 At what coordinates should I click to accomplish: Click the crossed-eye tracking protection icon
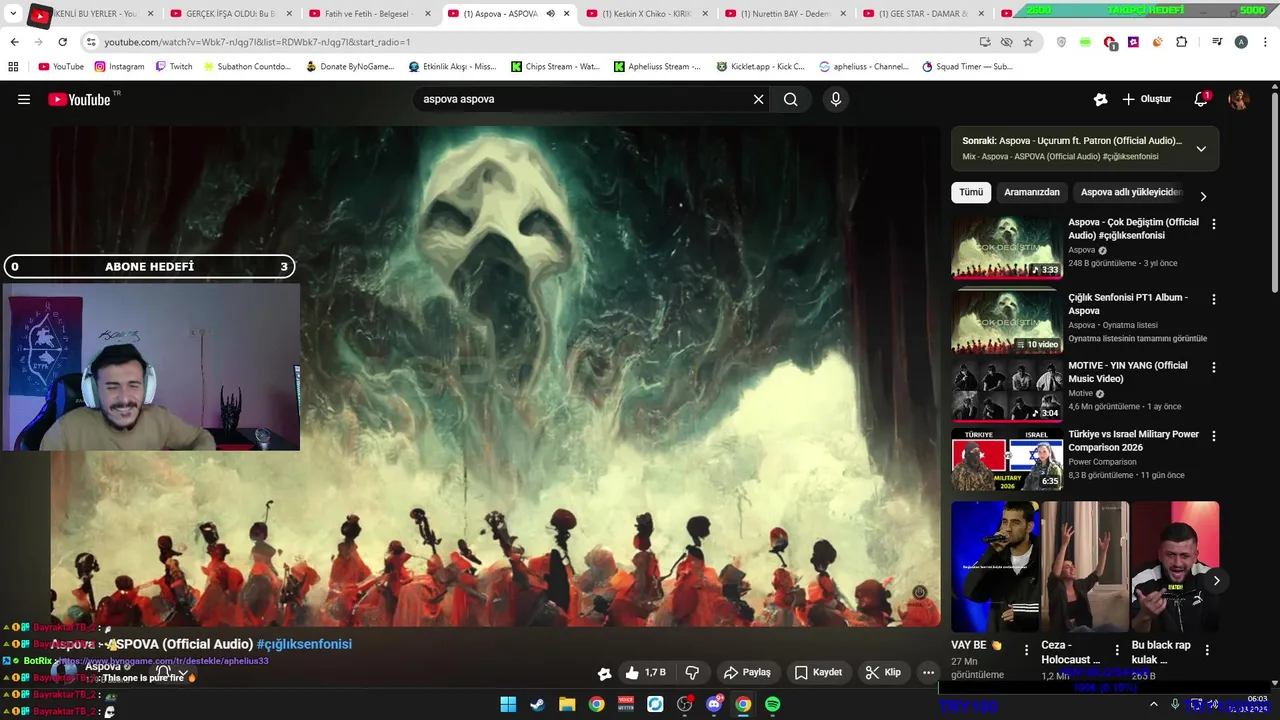[x=1006, y=42]
